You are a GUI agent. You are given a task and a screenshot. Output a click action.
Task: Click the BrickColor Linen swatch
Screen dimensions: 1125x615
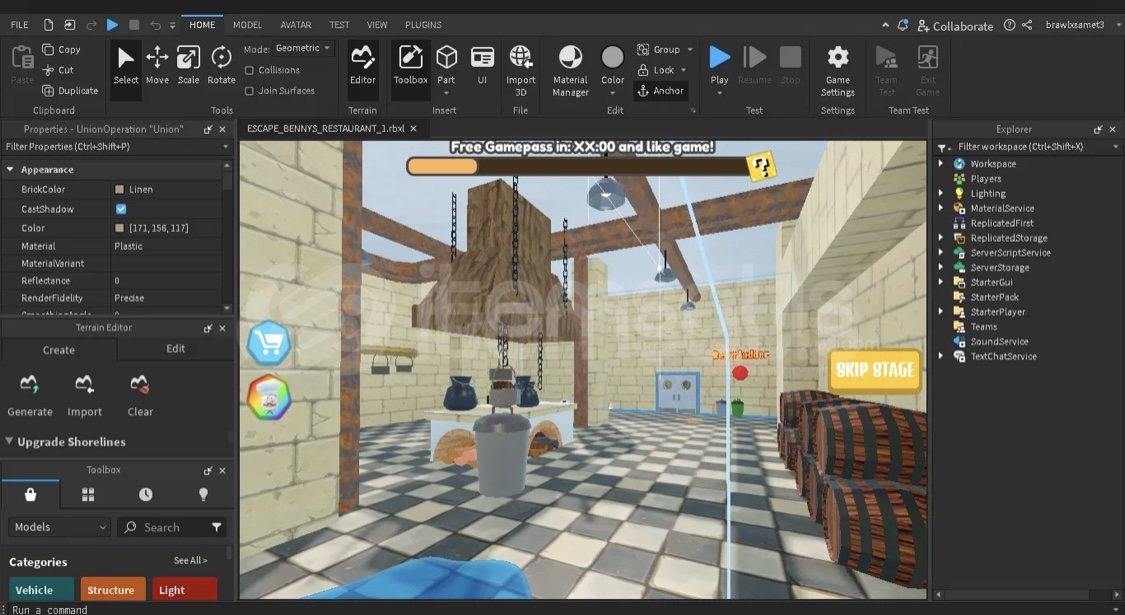click(x=120, y=189)
